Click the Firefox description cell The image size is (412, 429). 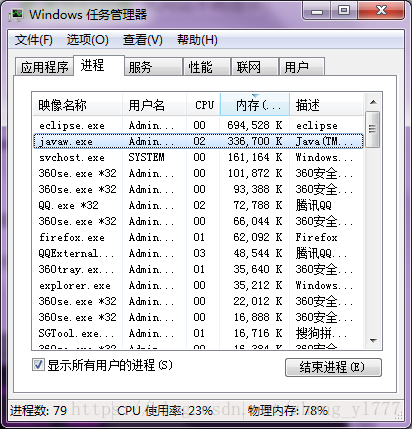(x=316, y=237)
